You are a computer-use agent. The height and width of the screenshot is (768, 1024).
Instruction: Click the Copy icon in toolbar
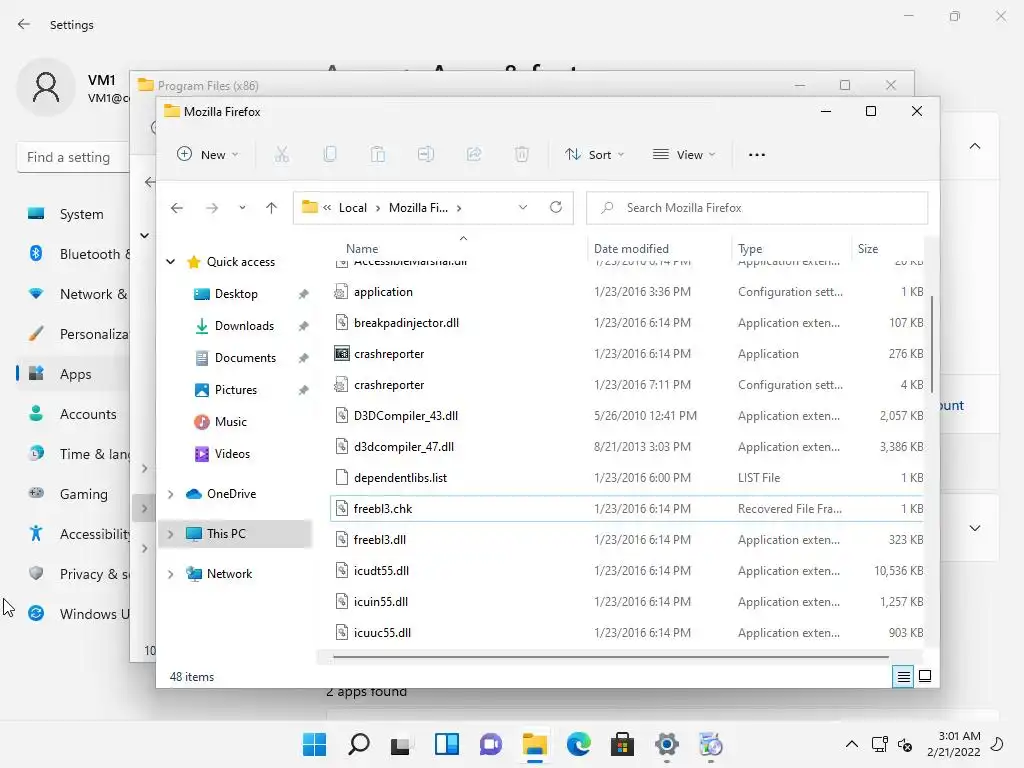tap(330, 155)
